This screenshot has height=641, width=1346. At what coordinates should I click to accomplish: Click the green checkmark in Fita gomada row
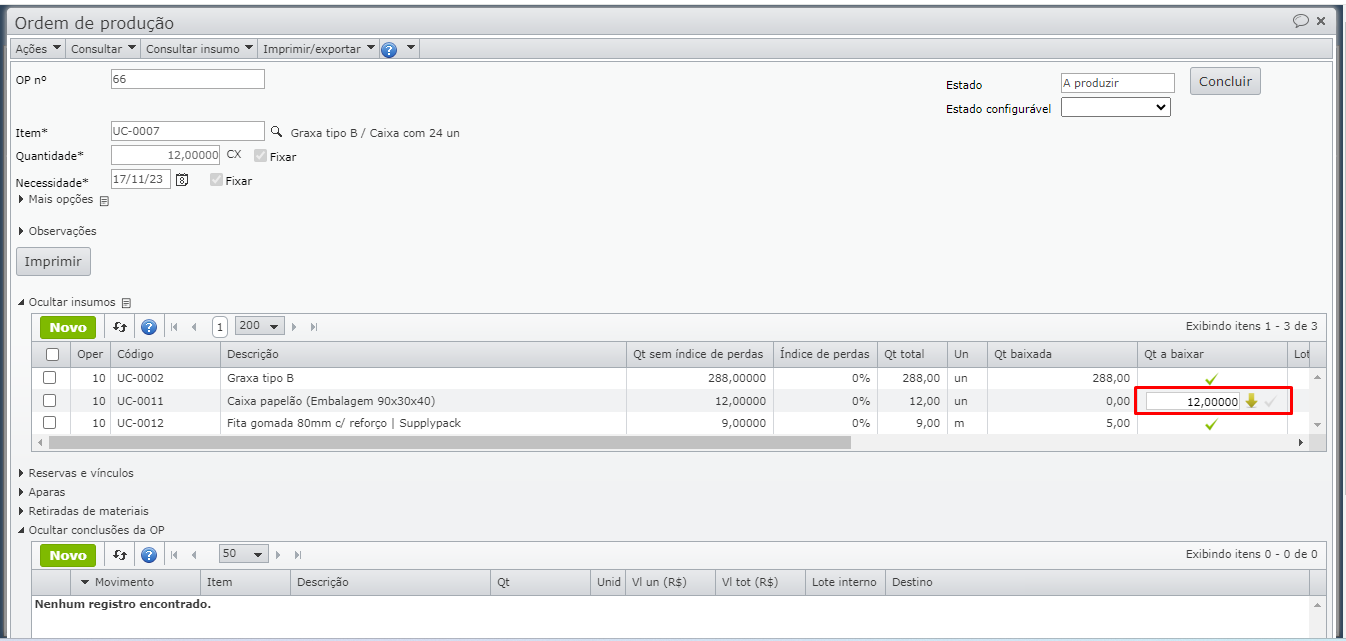pos(1211,424)
